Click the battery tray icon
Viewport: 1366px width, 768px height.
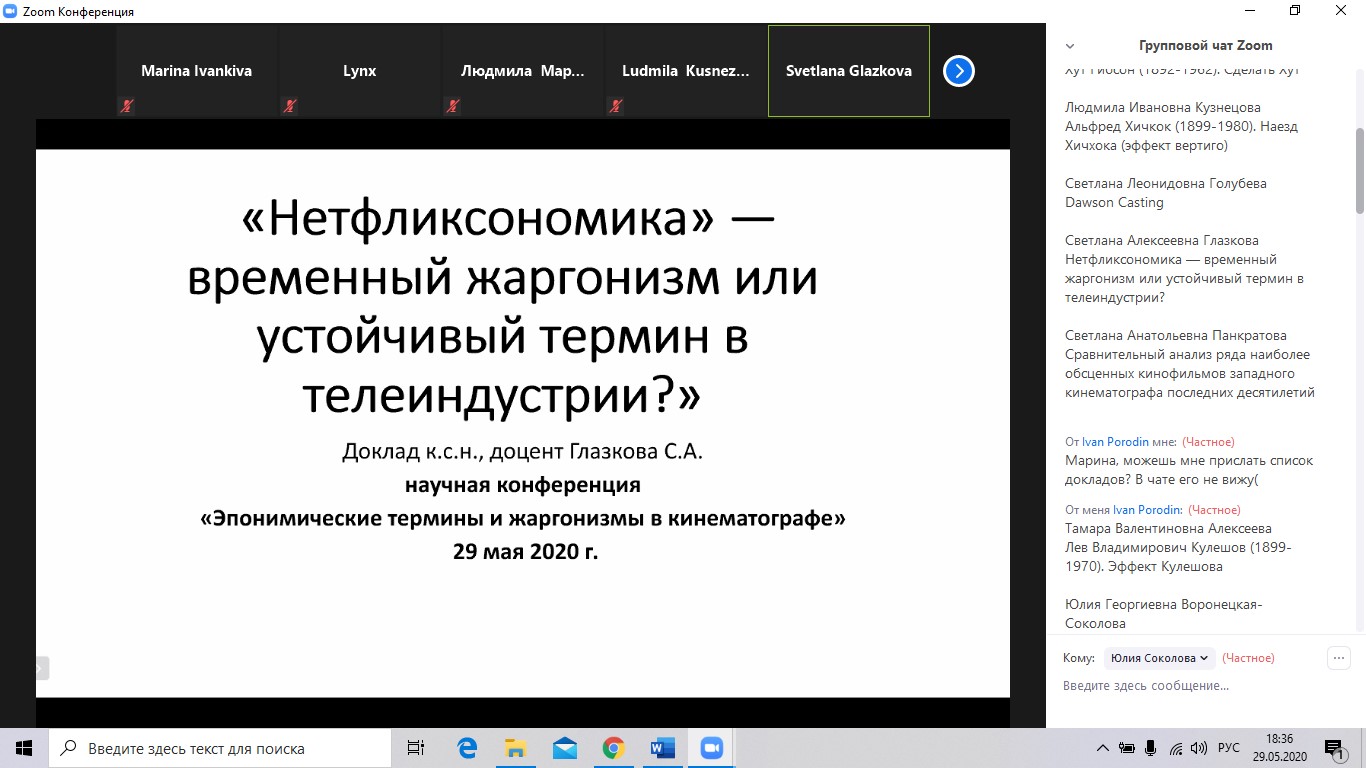[1127, 748]
